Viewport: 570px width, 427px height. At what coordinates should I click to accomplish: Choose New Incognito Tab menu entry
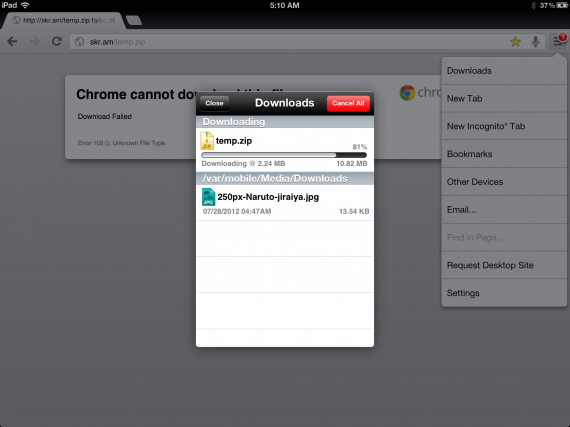pyautogui.click(x=504, y=126)
